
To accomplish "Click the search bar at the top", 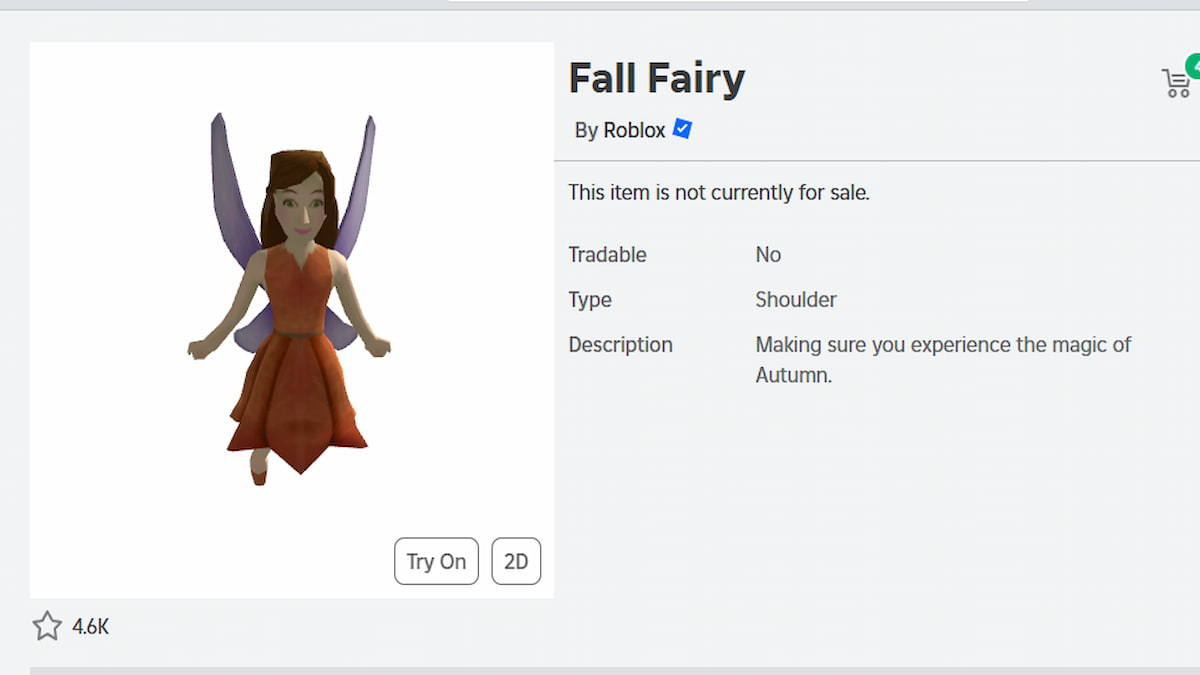I will point(740,4).
